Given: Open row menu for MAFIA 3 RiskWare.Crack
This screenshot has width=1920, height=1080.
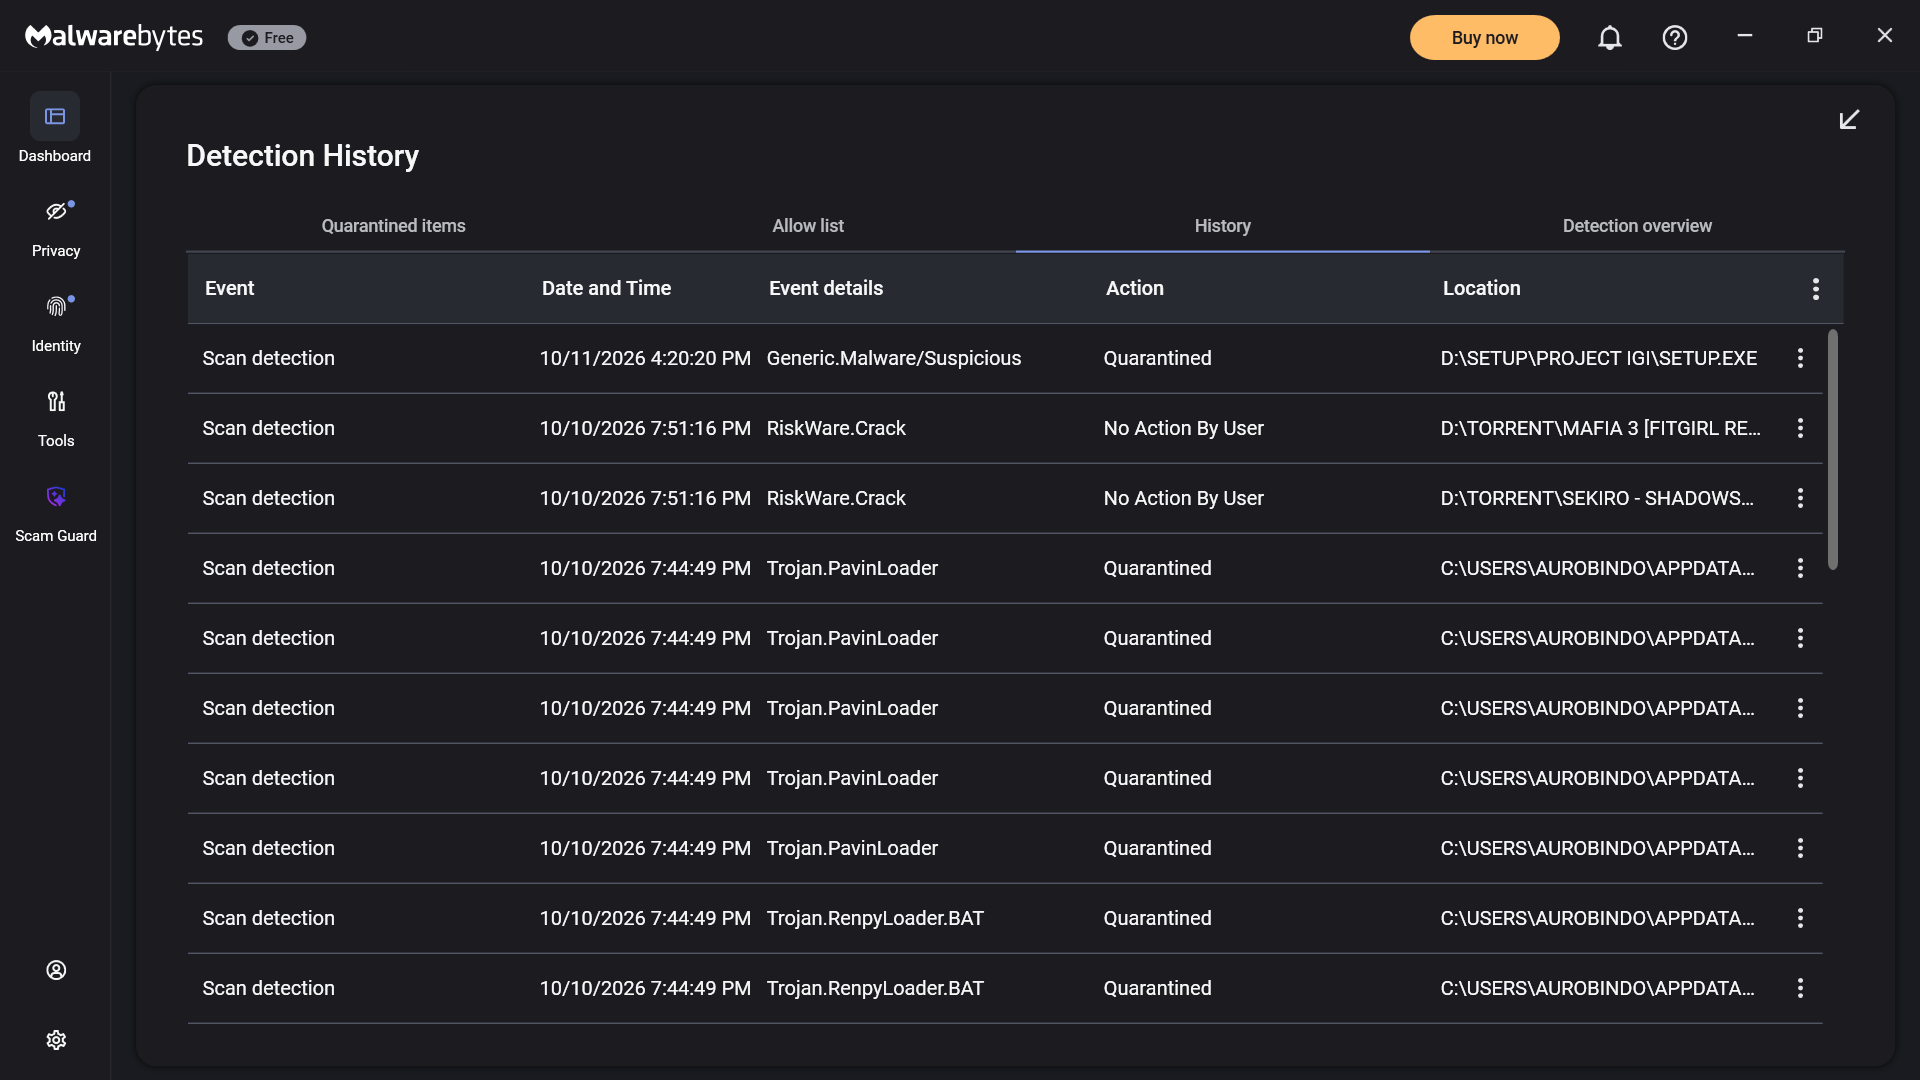Looking at the screenshot, I should [1800, 428].
